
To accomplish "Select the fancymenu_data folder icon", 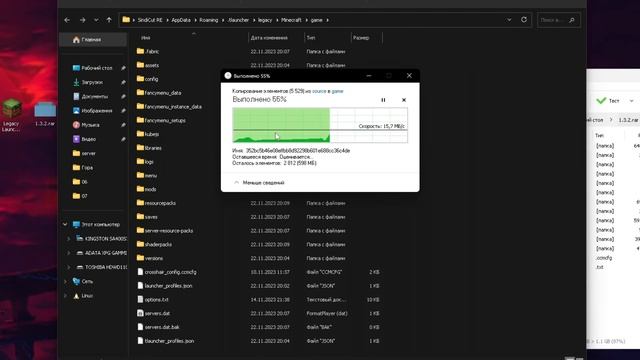I will coord(140,93).
